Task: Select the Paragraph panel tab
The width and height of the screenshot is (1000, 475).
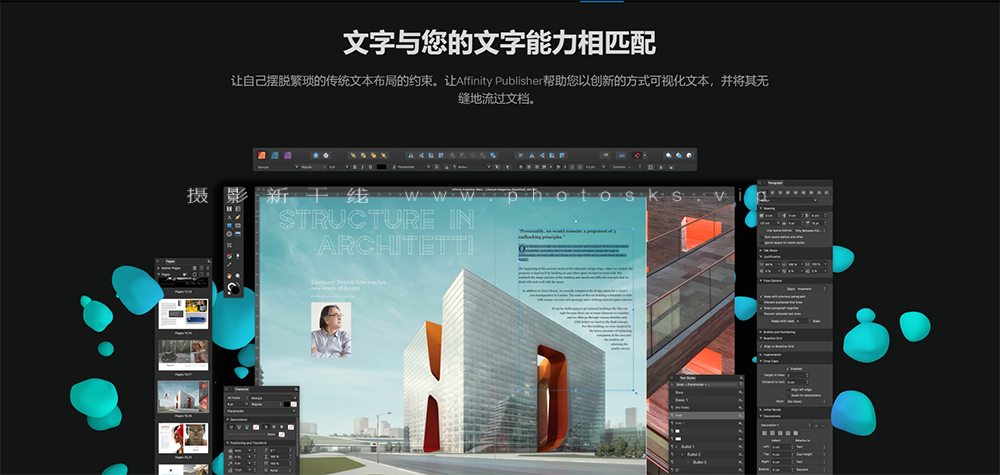Action: [775, 183]
